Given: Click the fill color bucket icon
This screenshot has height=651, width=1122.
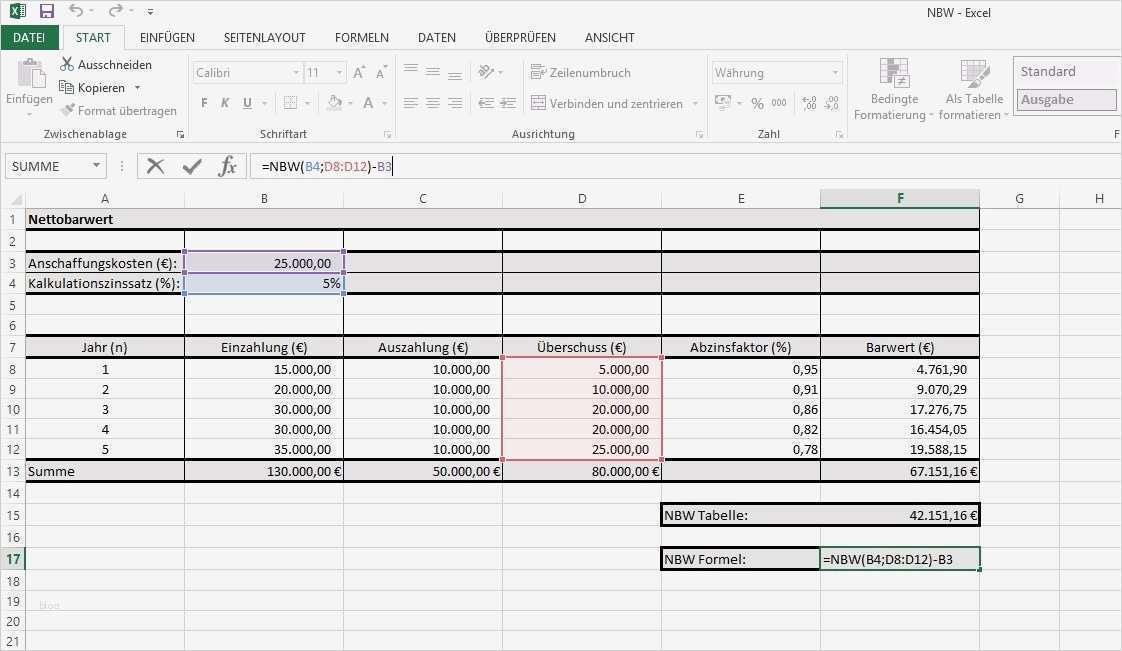Looking at the screenshot, I should [334, 103].
